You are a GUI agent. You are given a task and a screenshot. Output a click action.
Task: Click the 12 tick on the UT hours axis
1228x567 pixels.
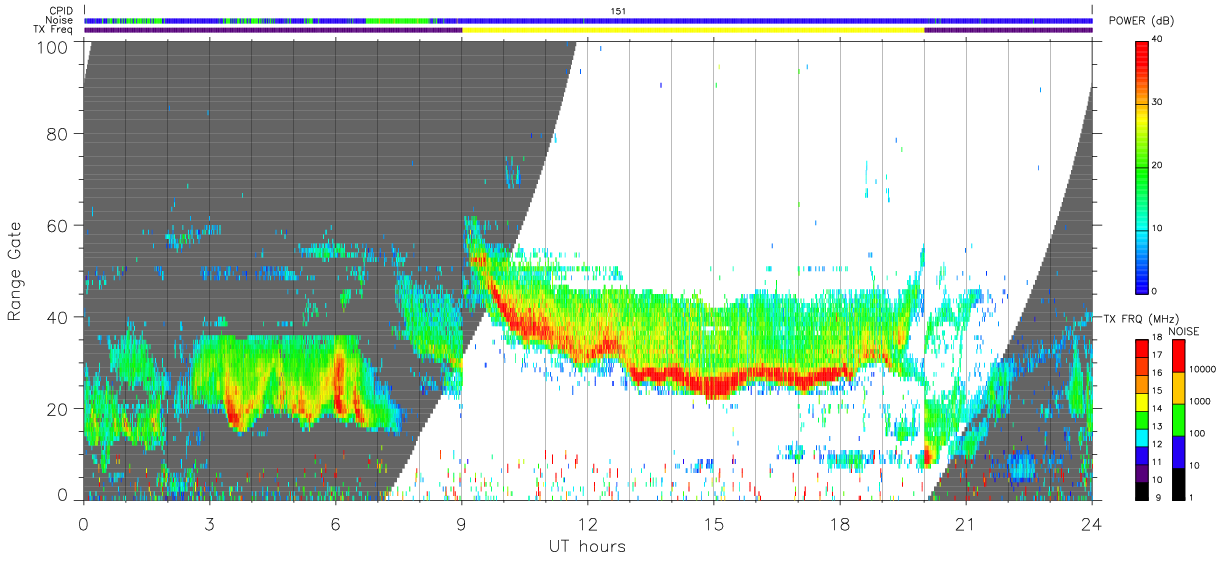tap(587, 523)
